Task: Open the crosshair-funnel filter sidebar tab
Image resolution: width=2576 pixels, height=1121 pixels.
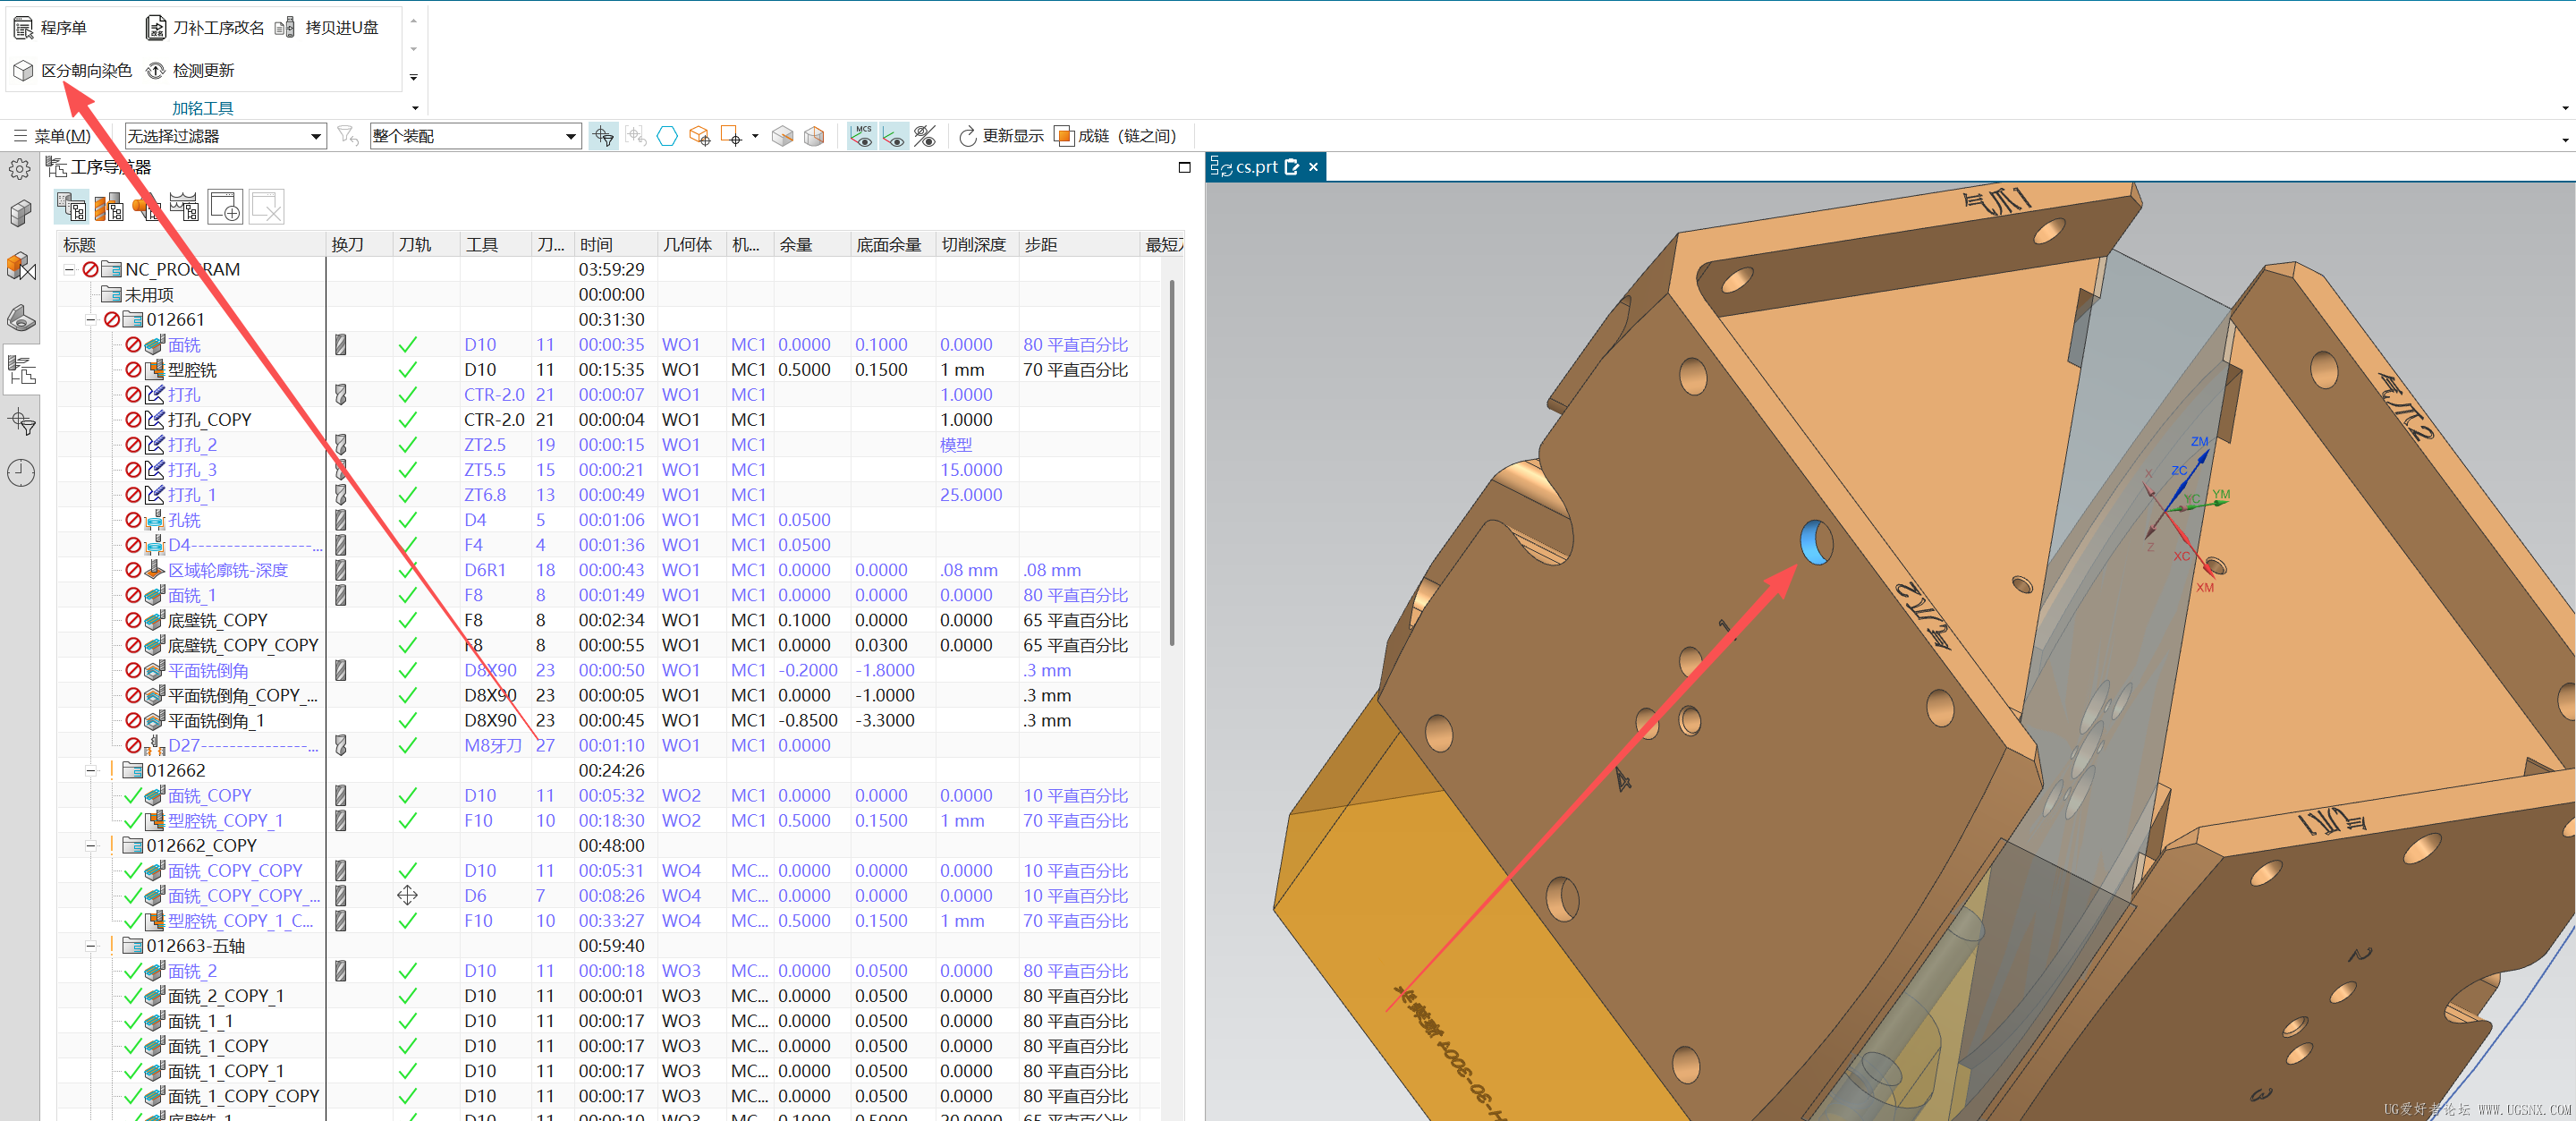Action: tap(21, 422)
